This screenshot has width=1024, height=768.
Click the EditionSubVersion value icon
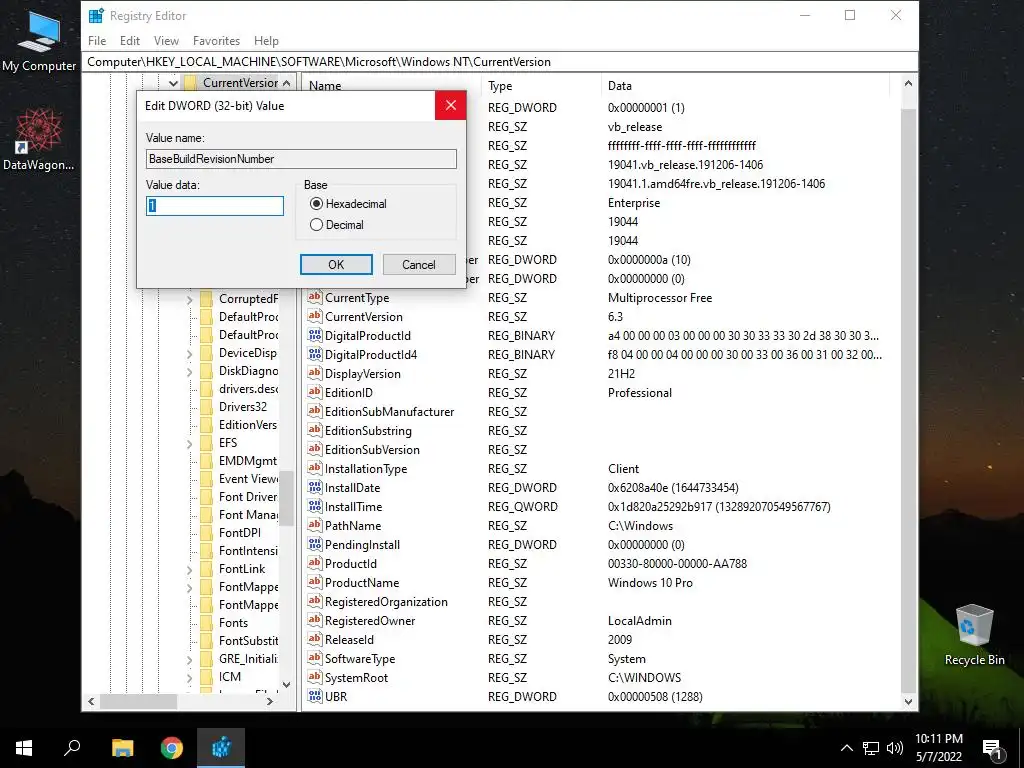[315, 449]
